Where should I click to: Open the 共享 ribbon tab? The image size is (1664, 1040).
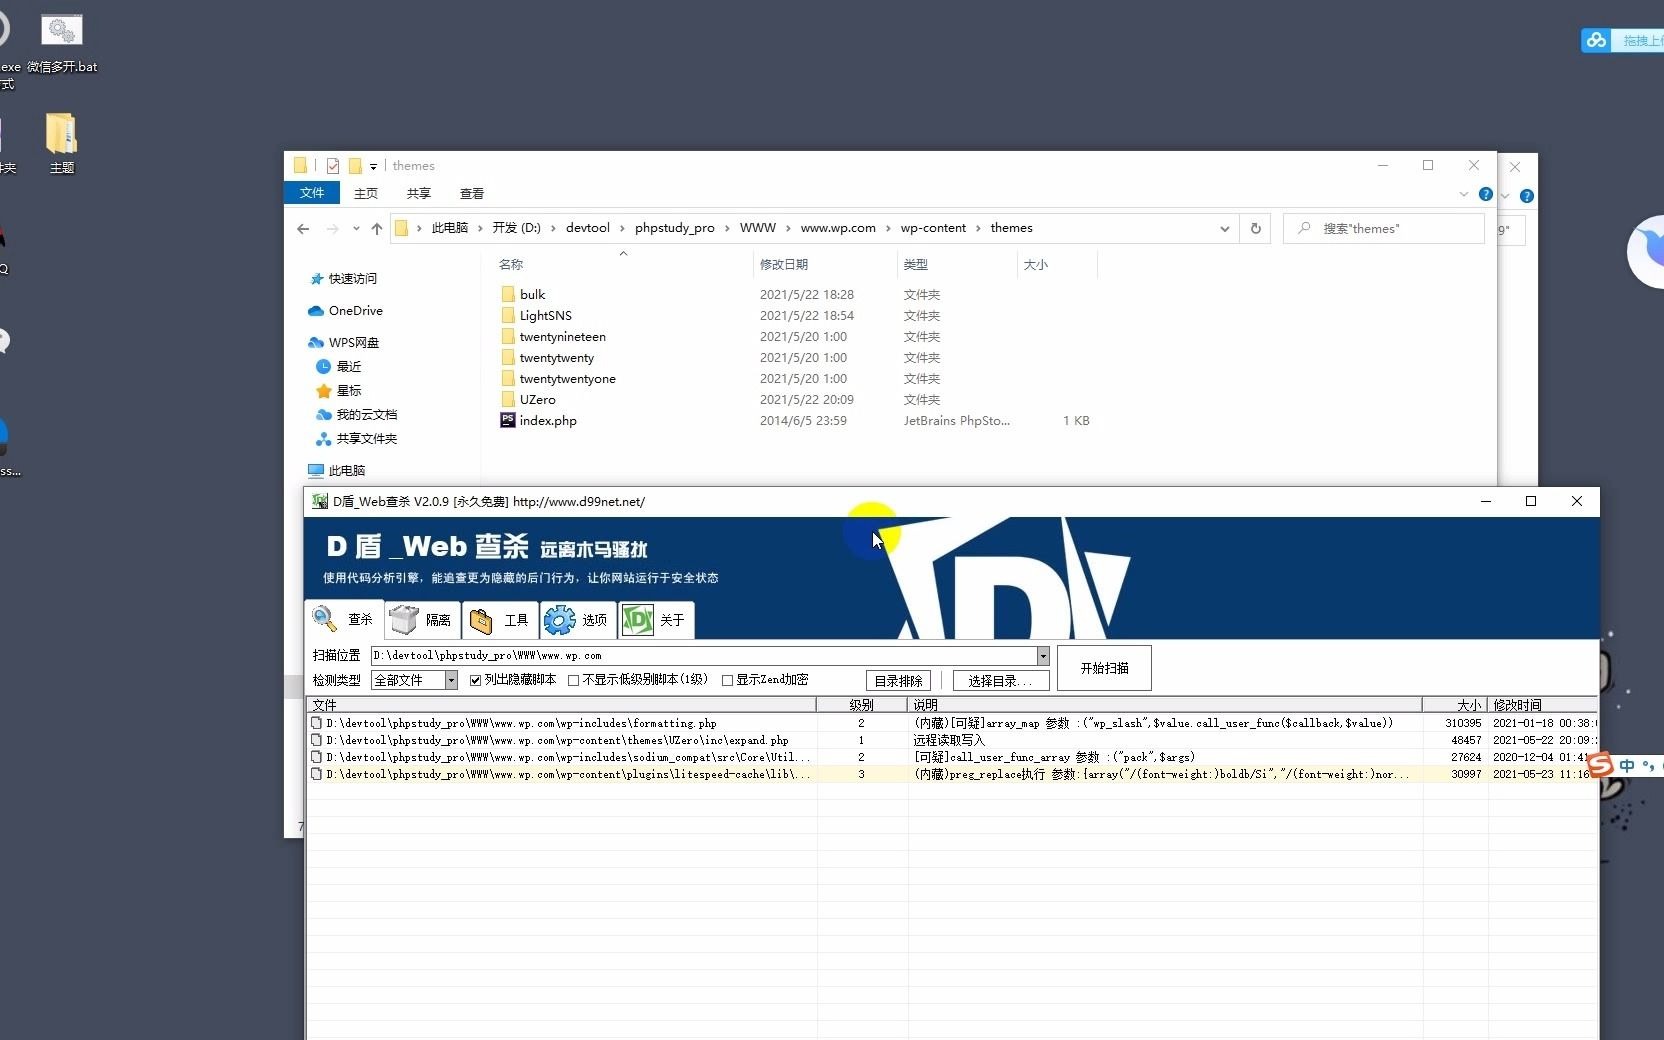point(419,193)
